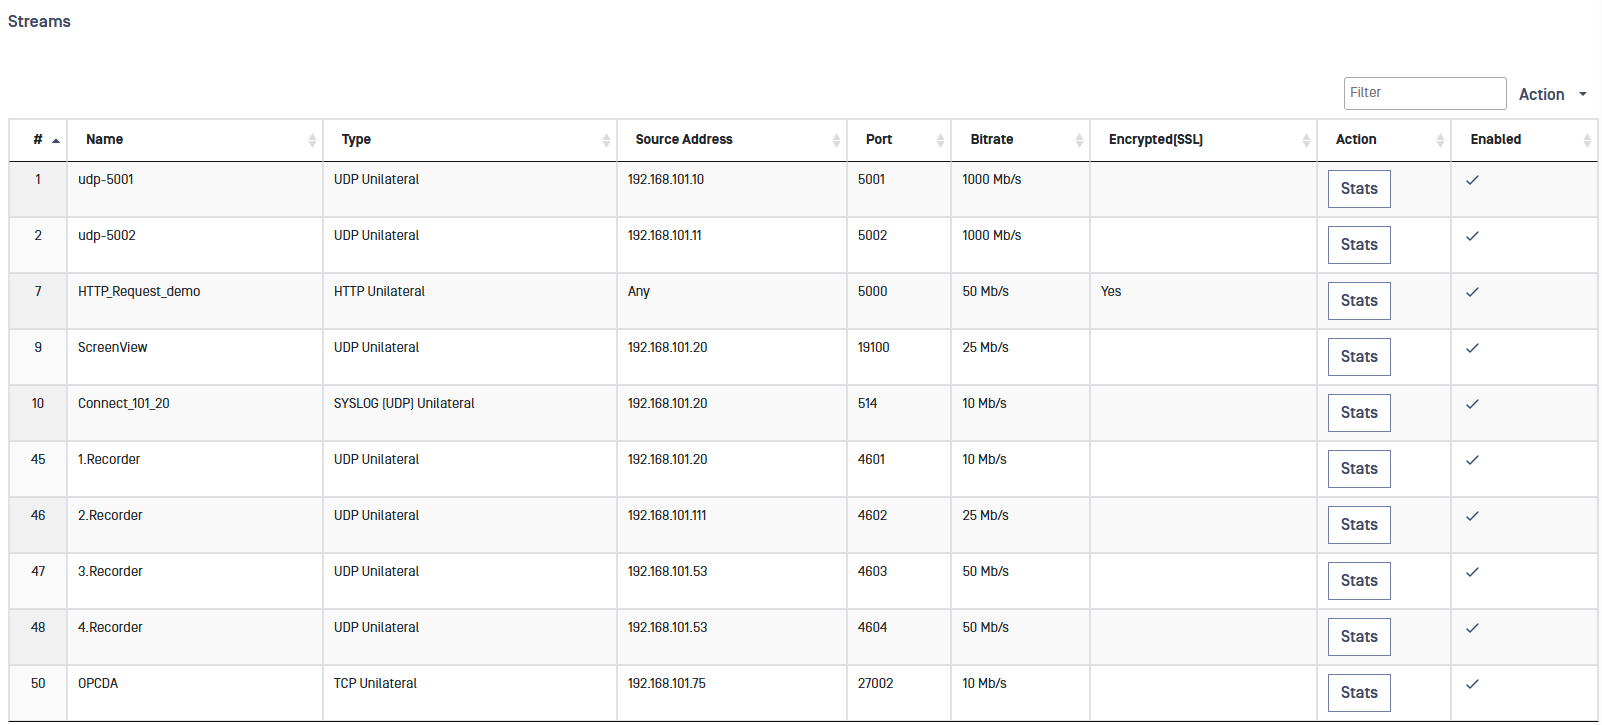The width and height of the screenshot is (1602, 725).
Task: Click sort arrows in Type column header
Action: [x=606, y=141]
